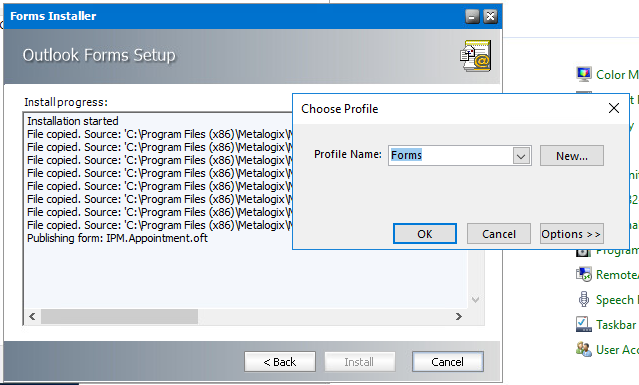The width and height of the screenshot is (639, 385).
Task: Select 'Publishing form: IPM.Appointment.oft' log line
Action: [117, 238]
